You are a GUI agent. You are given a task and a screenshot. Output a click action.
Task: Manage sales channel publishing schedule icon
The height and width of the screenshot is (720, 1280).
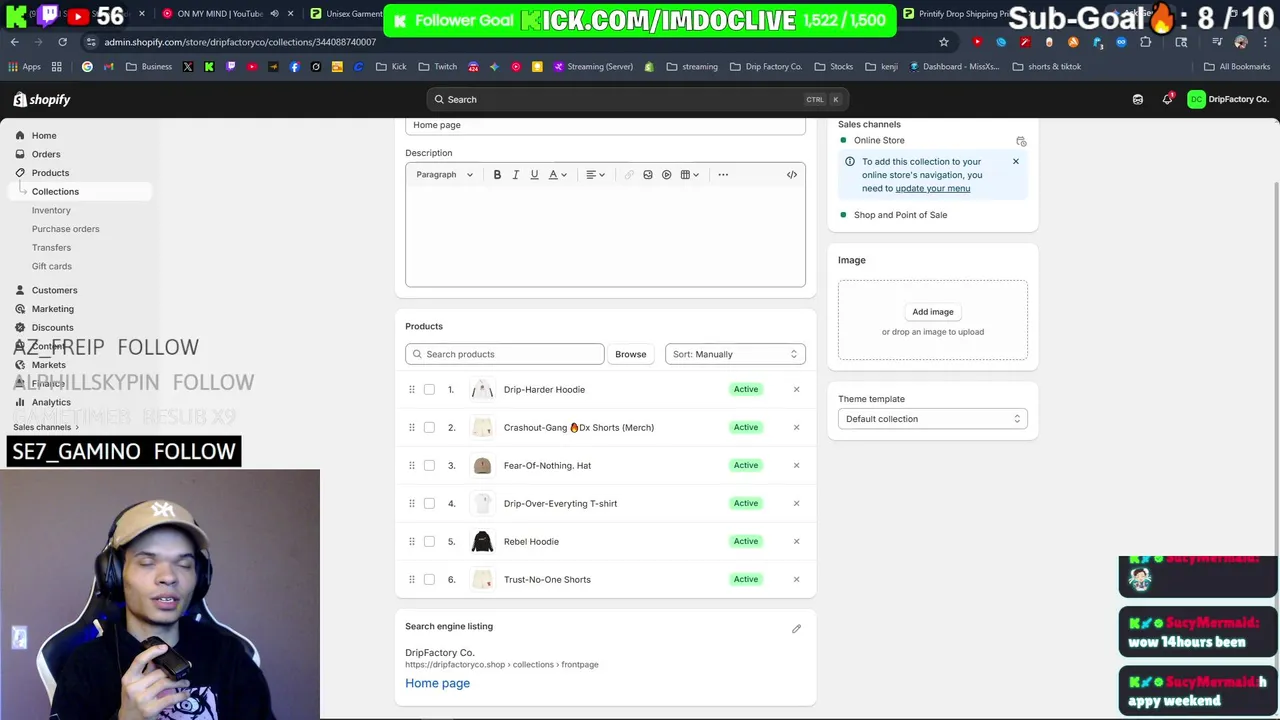click(x=1021, y=141)
